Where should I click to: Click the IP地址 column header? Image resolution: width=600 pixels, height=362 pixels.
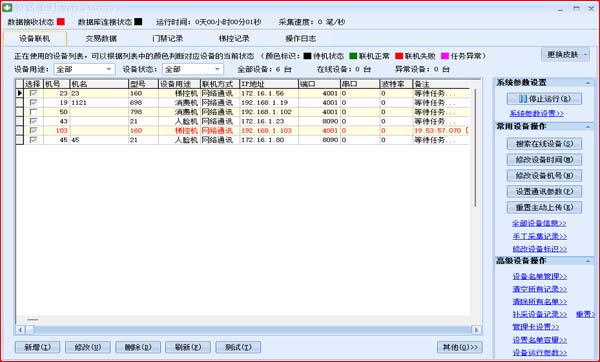click(269, 84)
